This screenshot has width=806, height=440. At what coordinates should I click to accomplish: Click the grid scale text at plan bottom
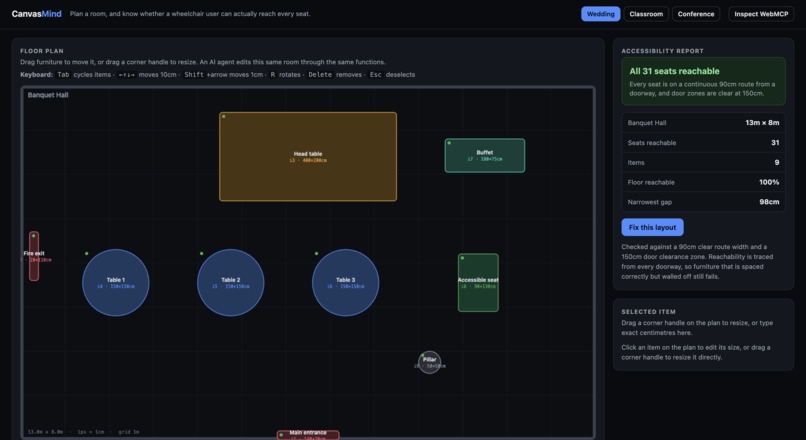(x=84, y=432)
